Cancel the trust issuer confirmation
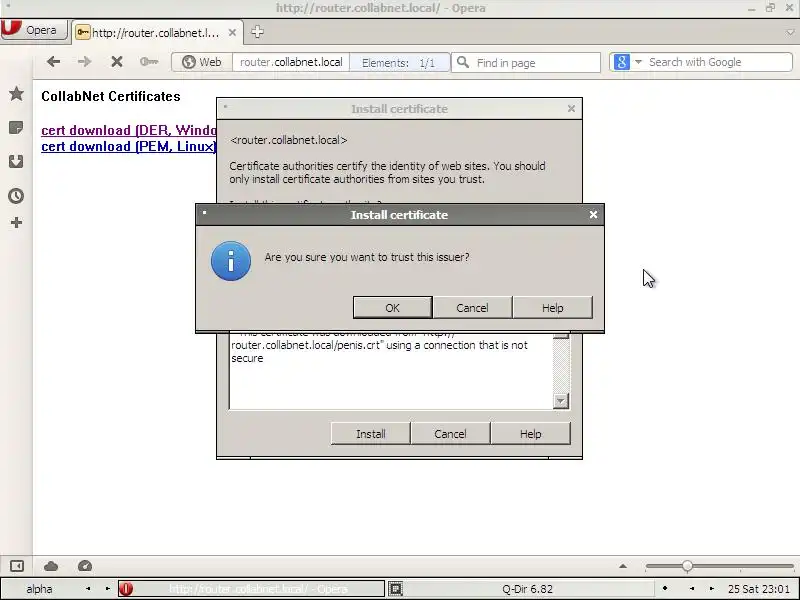Image resolution: width=800 pixels, height=600 pixels. 472,308
